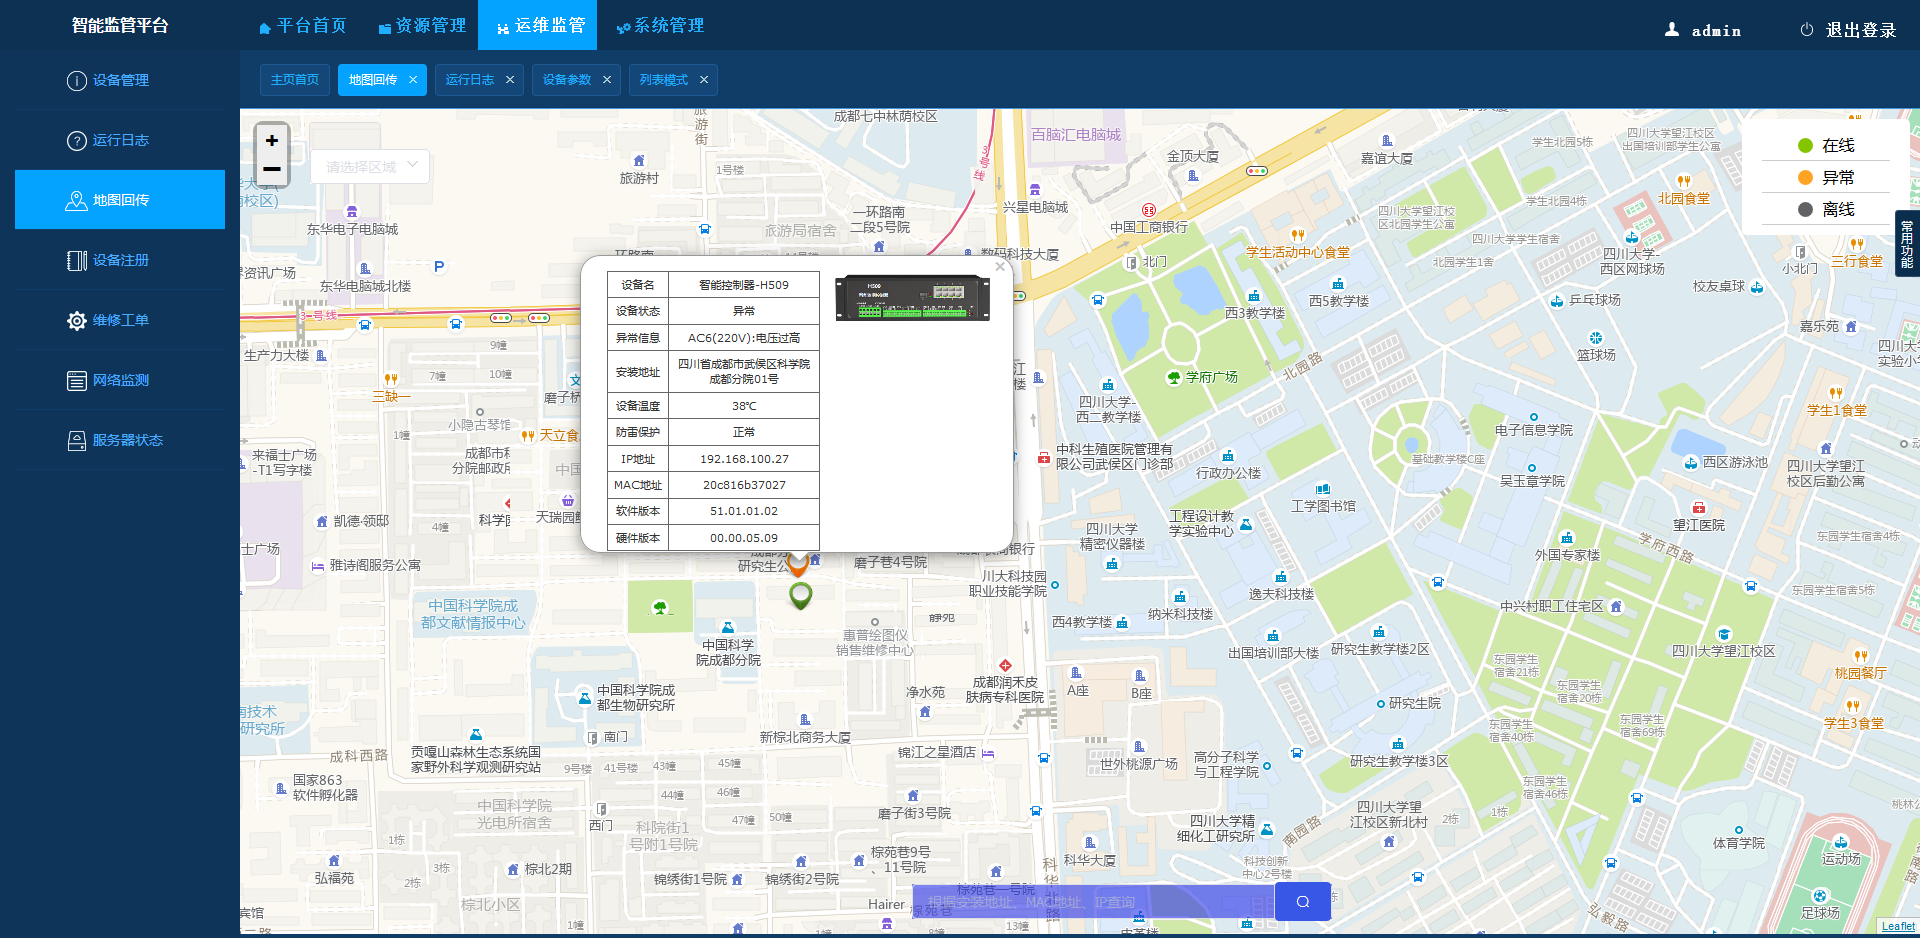This screenshot has width=1920, height=938.
Task: Open 设备管理 in the sidebar
Action: [120, 80]
